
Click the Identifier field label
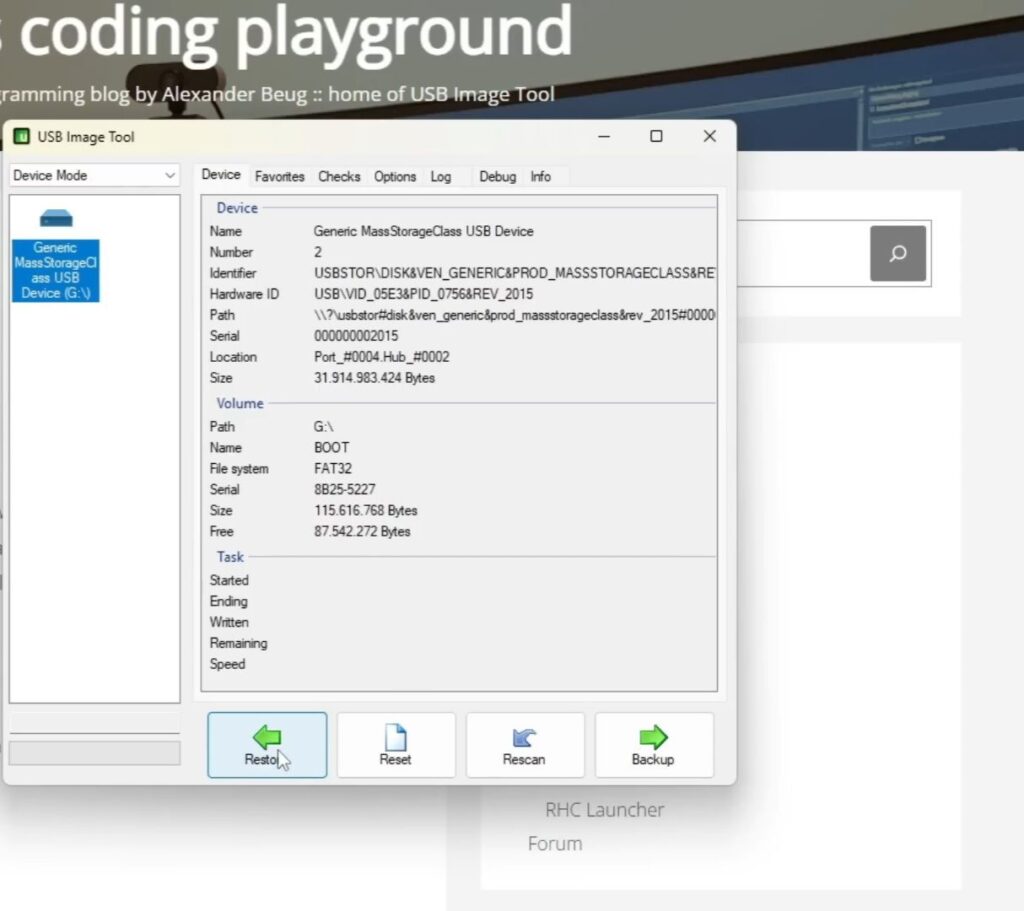[233, 273]
